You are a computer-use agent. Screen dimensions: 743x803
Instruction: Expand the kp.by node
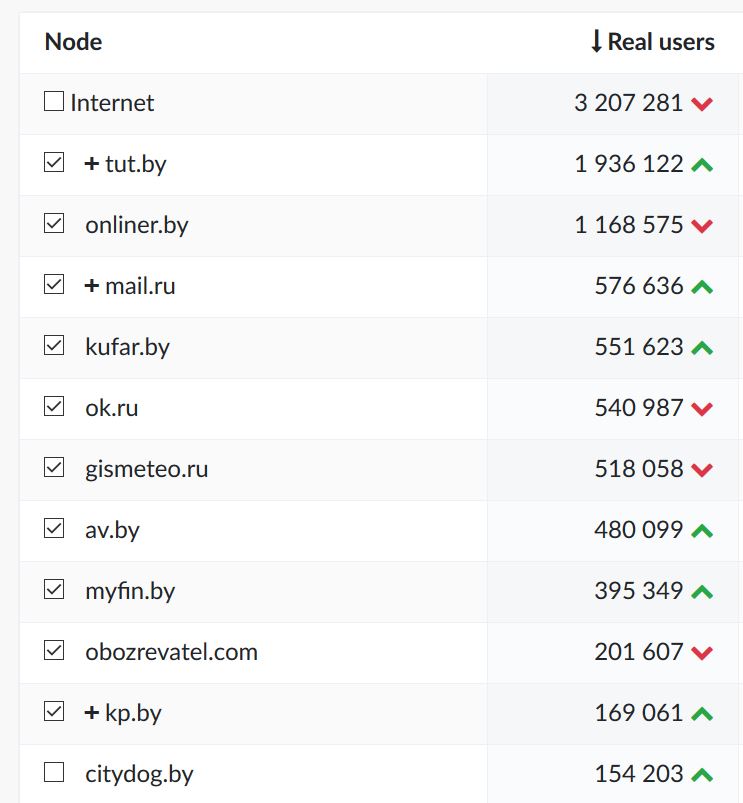92,713
